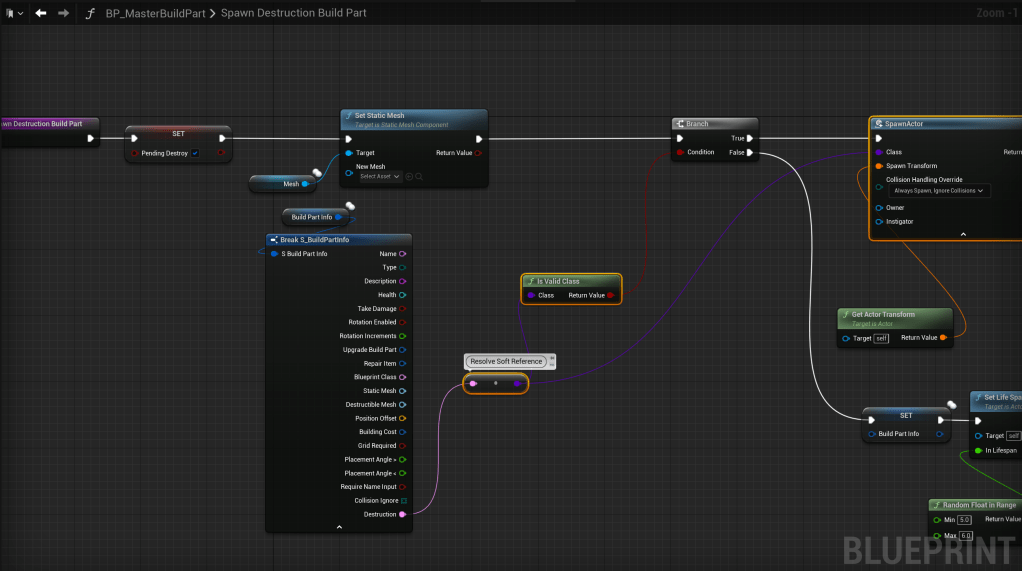Screen dimensions: 1022x571
Task: Select the Resolve Soft Reference comment bubble
Action: pyautogui.click(x=506, y=361)
